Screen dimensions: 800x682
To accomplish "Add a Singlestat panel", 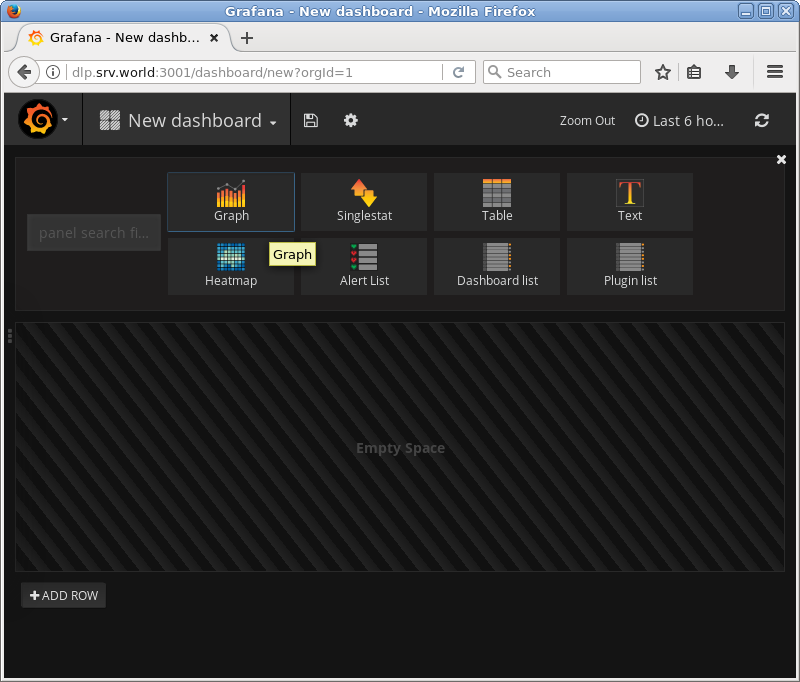I will tap(364, 201).
